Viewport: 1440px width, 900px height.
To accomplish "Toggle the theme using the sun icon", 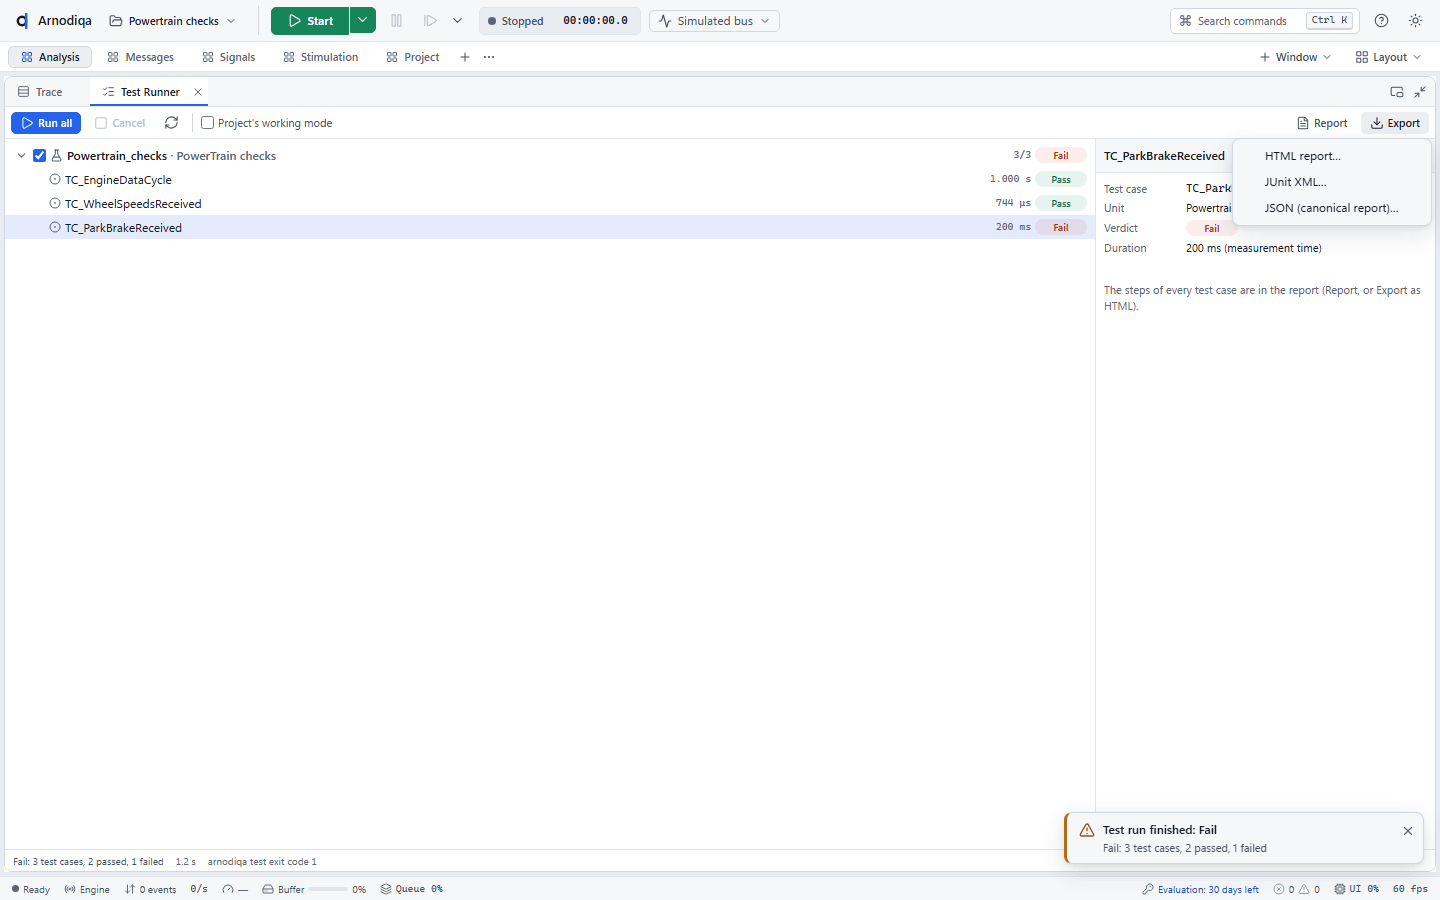I will (x=1416, y=21).
